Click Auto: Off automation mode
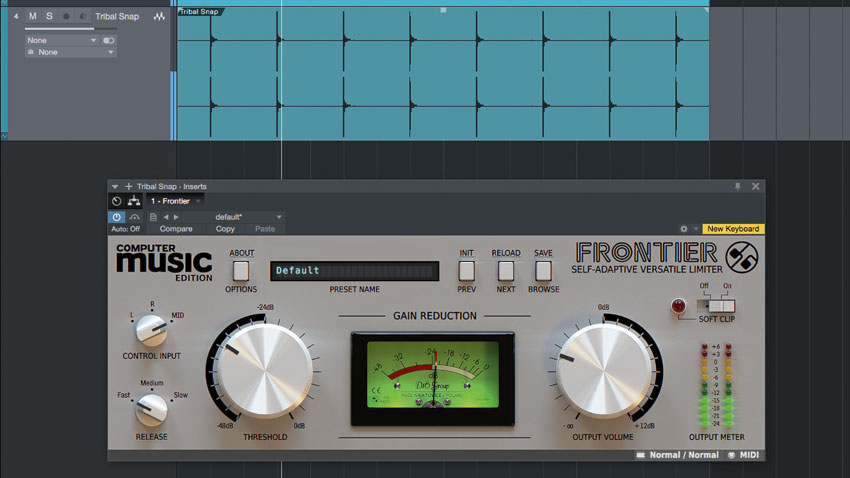 pyautogui.click(x=125, y=229)
